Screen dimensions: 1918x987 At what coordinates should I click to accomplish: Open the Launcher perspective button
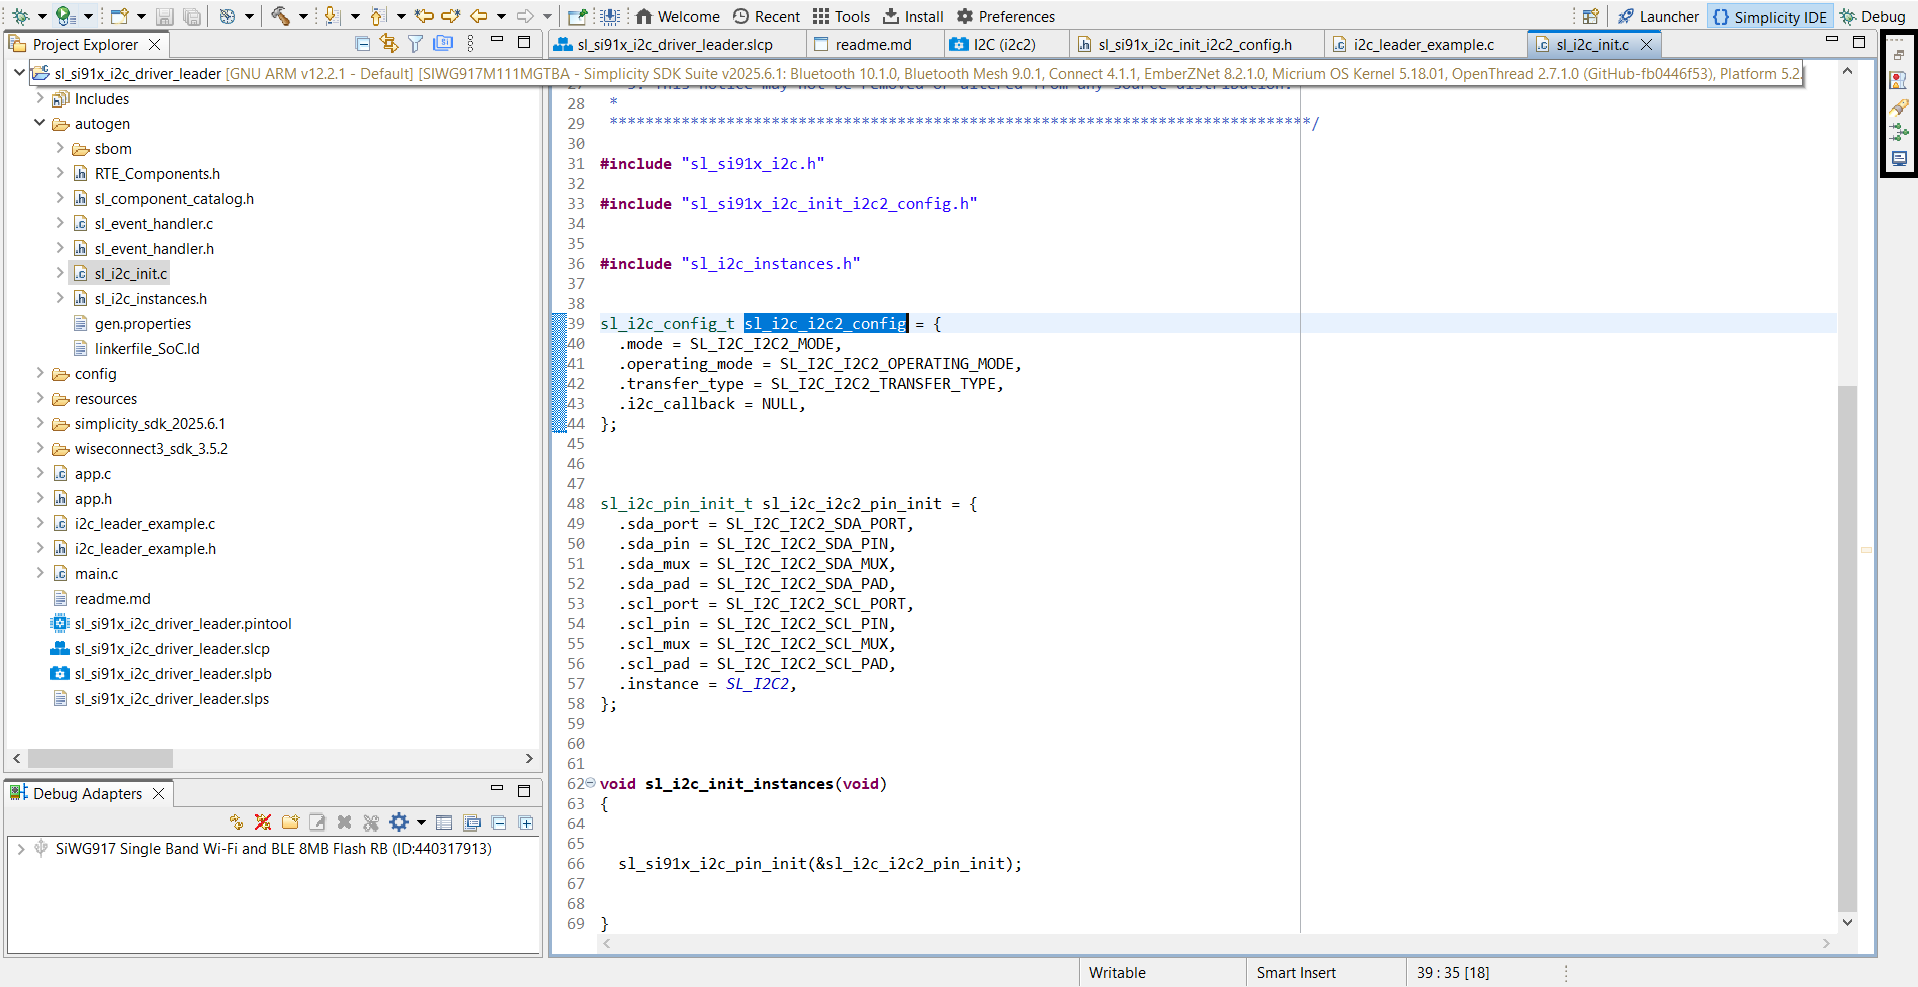coord(1658,16)
